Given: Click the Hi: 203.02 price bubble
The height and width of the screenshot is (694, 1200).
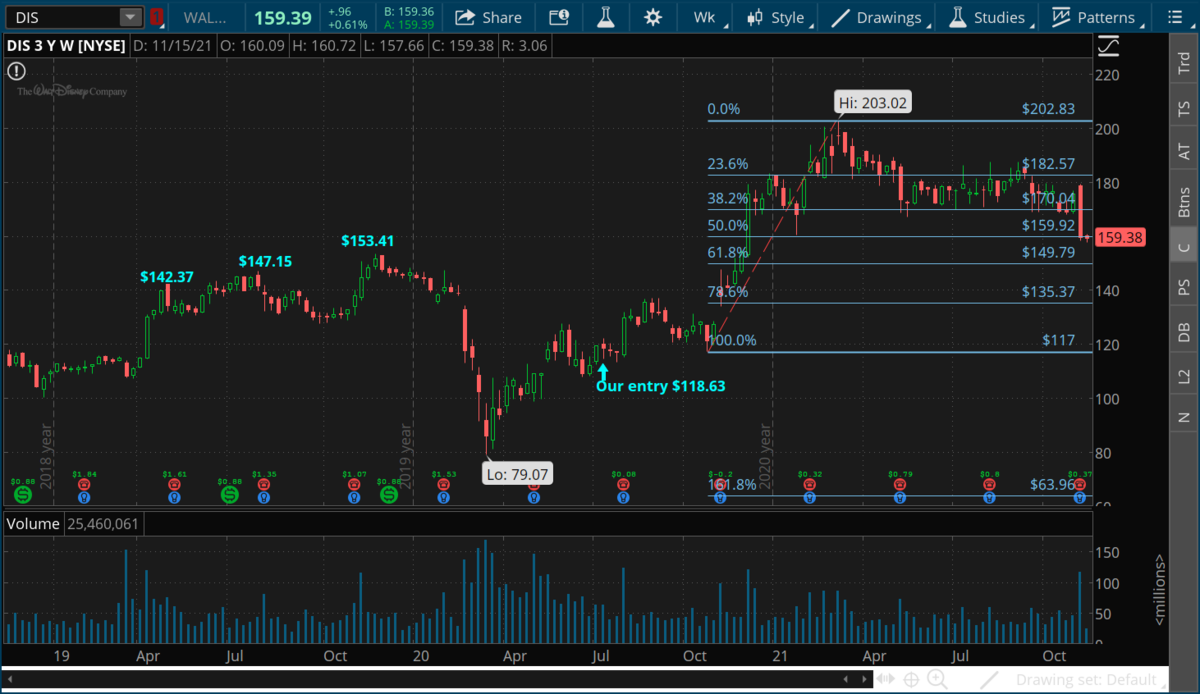Looking at the screenshot, I should pos(874,101).
